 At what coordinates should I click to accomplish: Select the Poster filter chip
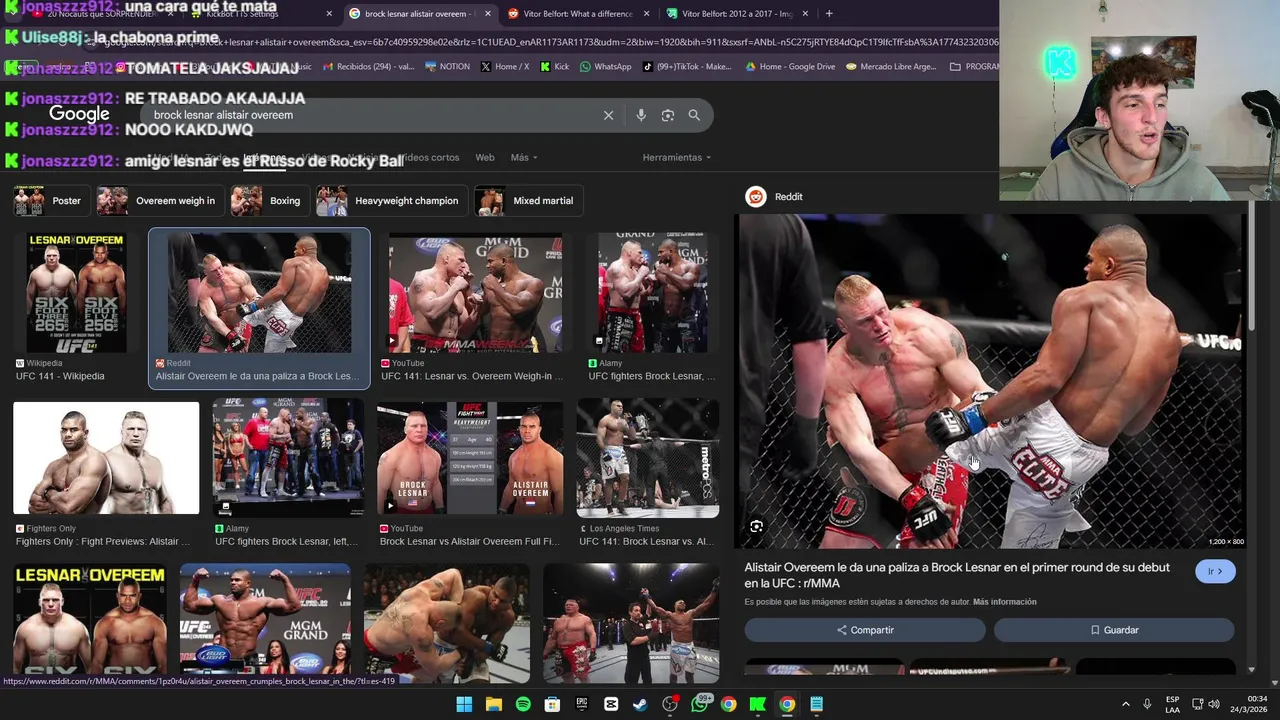click(x=50, y=201)
